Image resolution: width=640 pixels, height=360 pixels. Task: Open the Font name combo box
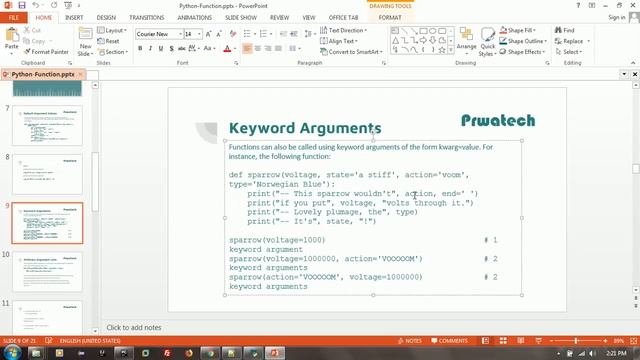click(x=159, y=34)
